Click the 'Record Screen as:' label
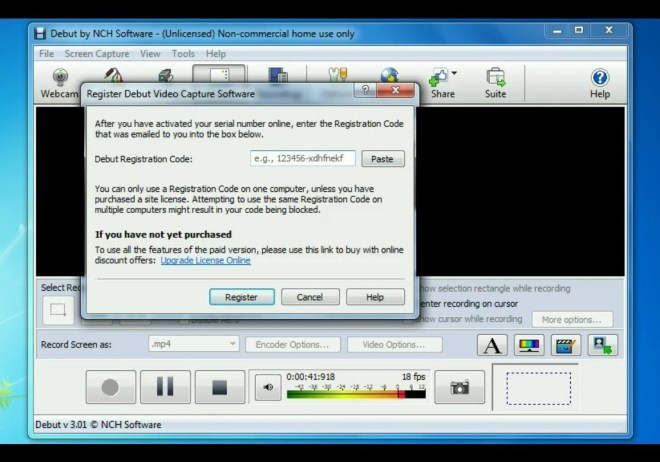The image size is (660, 462). coord(76,345)
